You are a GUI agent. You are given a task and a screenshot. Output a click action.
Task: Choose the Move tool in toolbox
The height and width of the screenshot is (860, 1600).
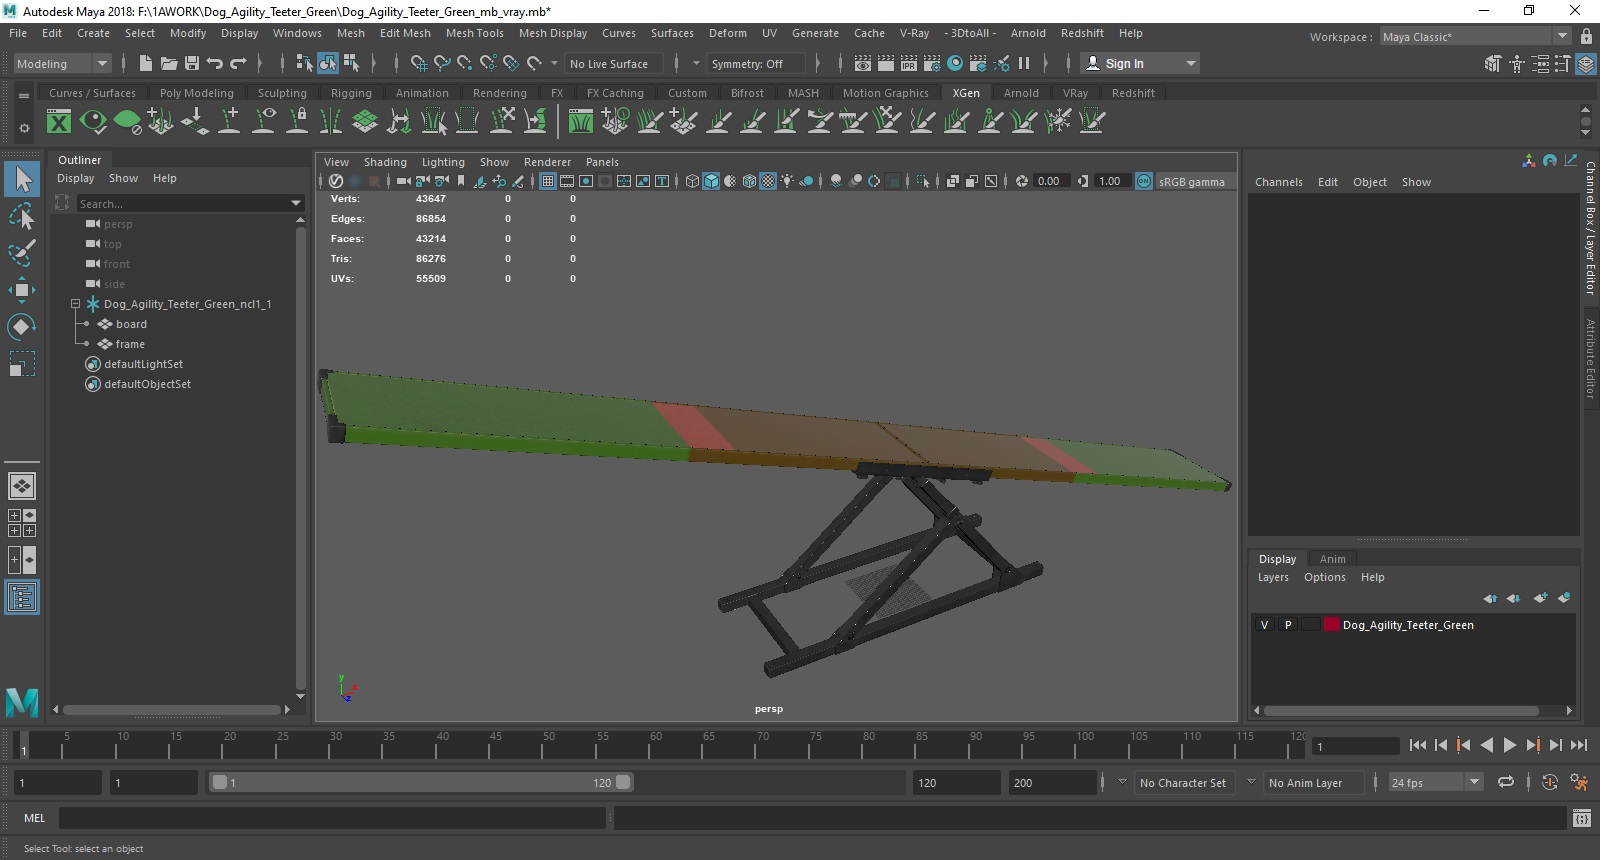[22, 290]
